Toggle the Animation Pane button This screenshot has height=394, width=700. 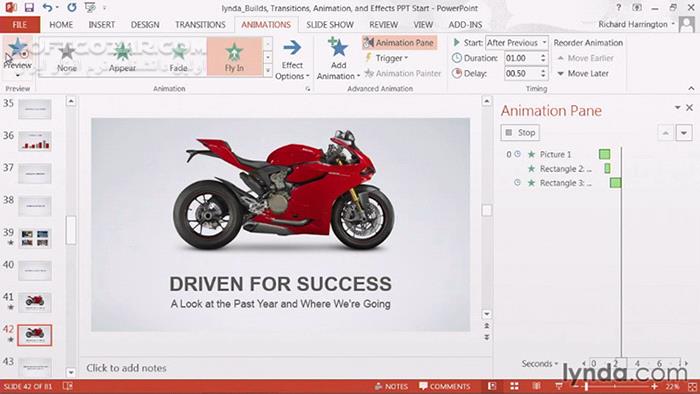(400, 43)
